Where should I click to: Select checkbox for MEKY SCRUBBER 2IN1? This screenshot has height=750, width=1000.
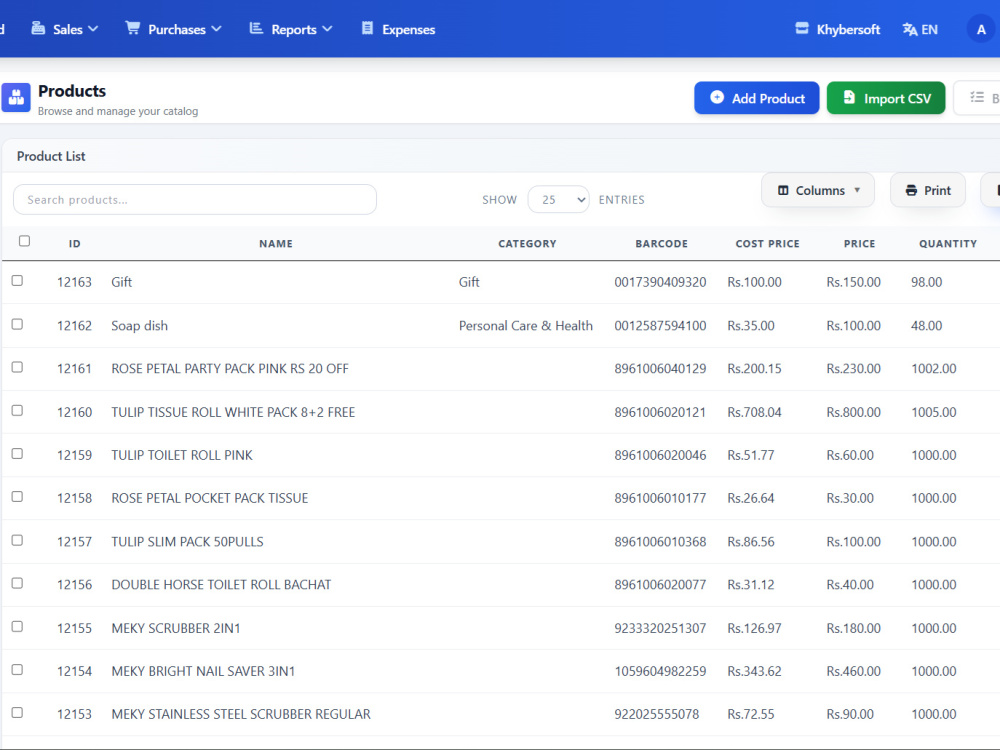point(17,627)
